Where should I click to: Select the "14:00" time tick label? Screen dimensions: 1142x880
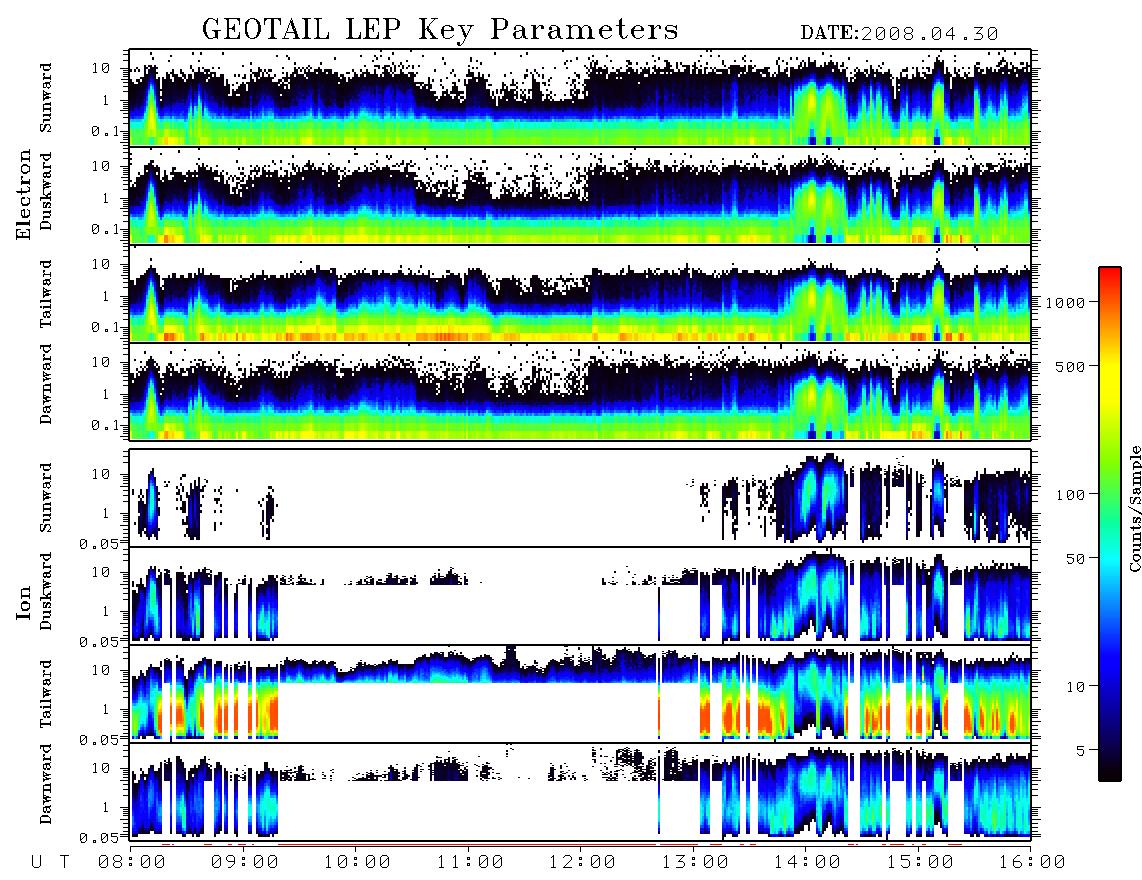coord(806,862)
